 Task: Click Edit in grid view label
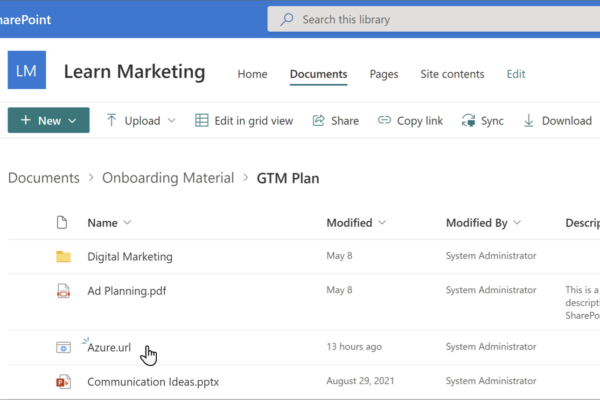(254, 121)
